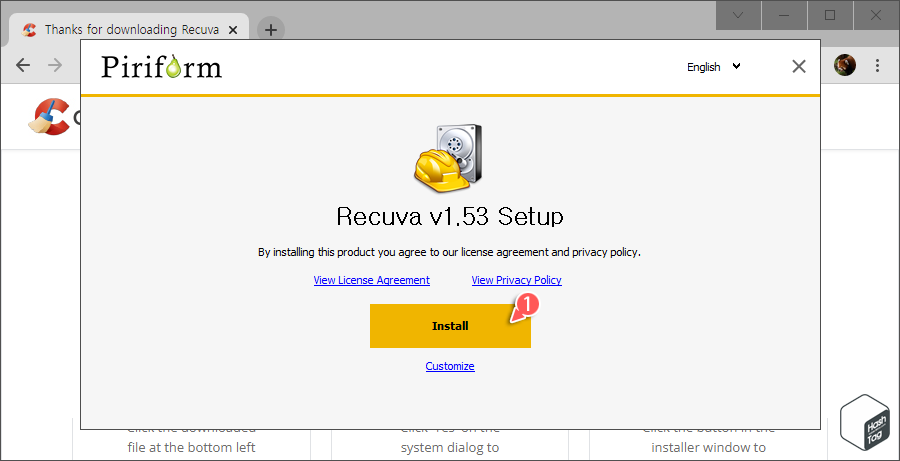This screenshot has height=461, width=900.
Task: Click the yellow Install button
Action: [450, 326]
